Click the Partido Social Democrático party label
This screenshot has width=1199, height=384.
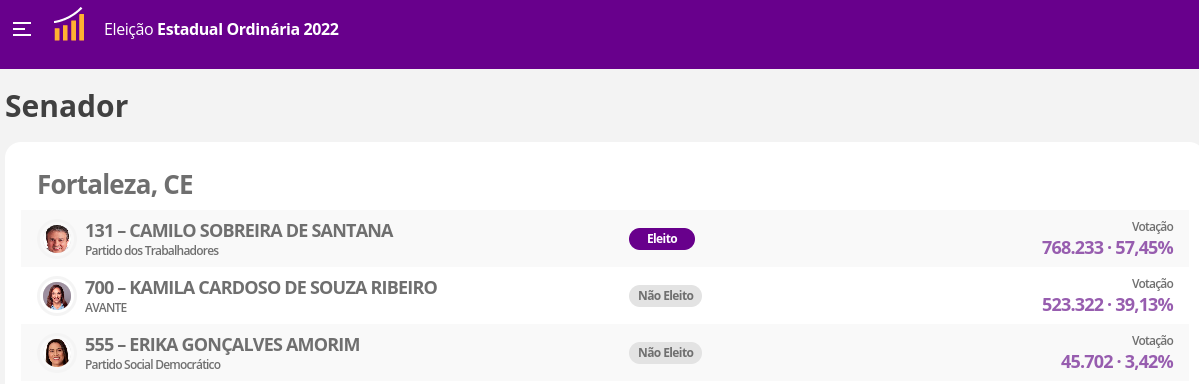pyautogui.click(x=153, y=365)
